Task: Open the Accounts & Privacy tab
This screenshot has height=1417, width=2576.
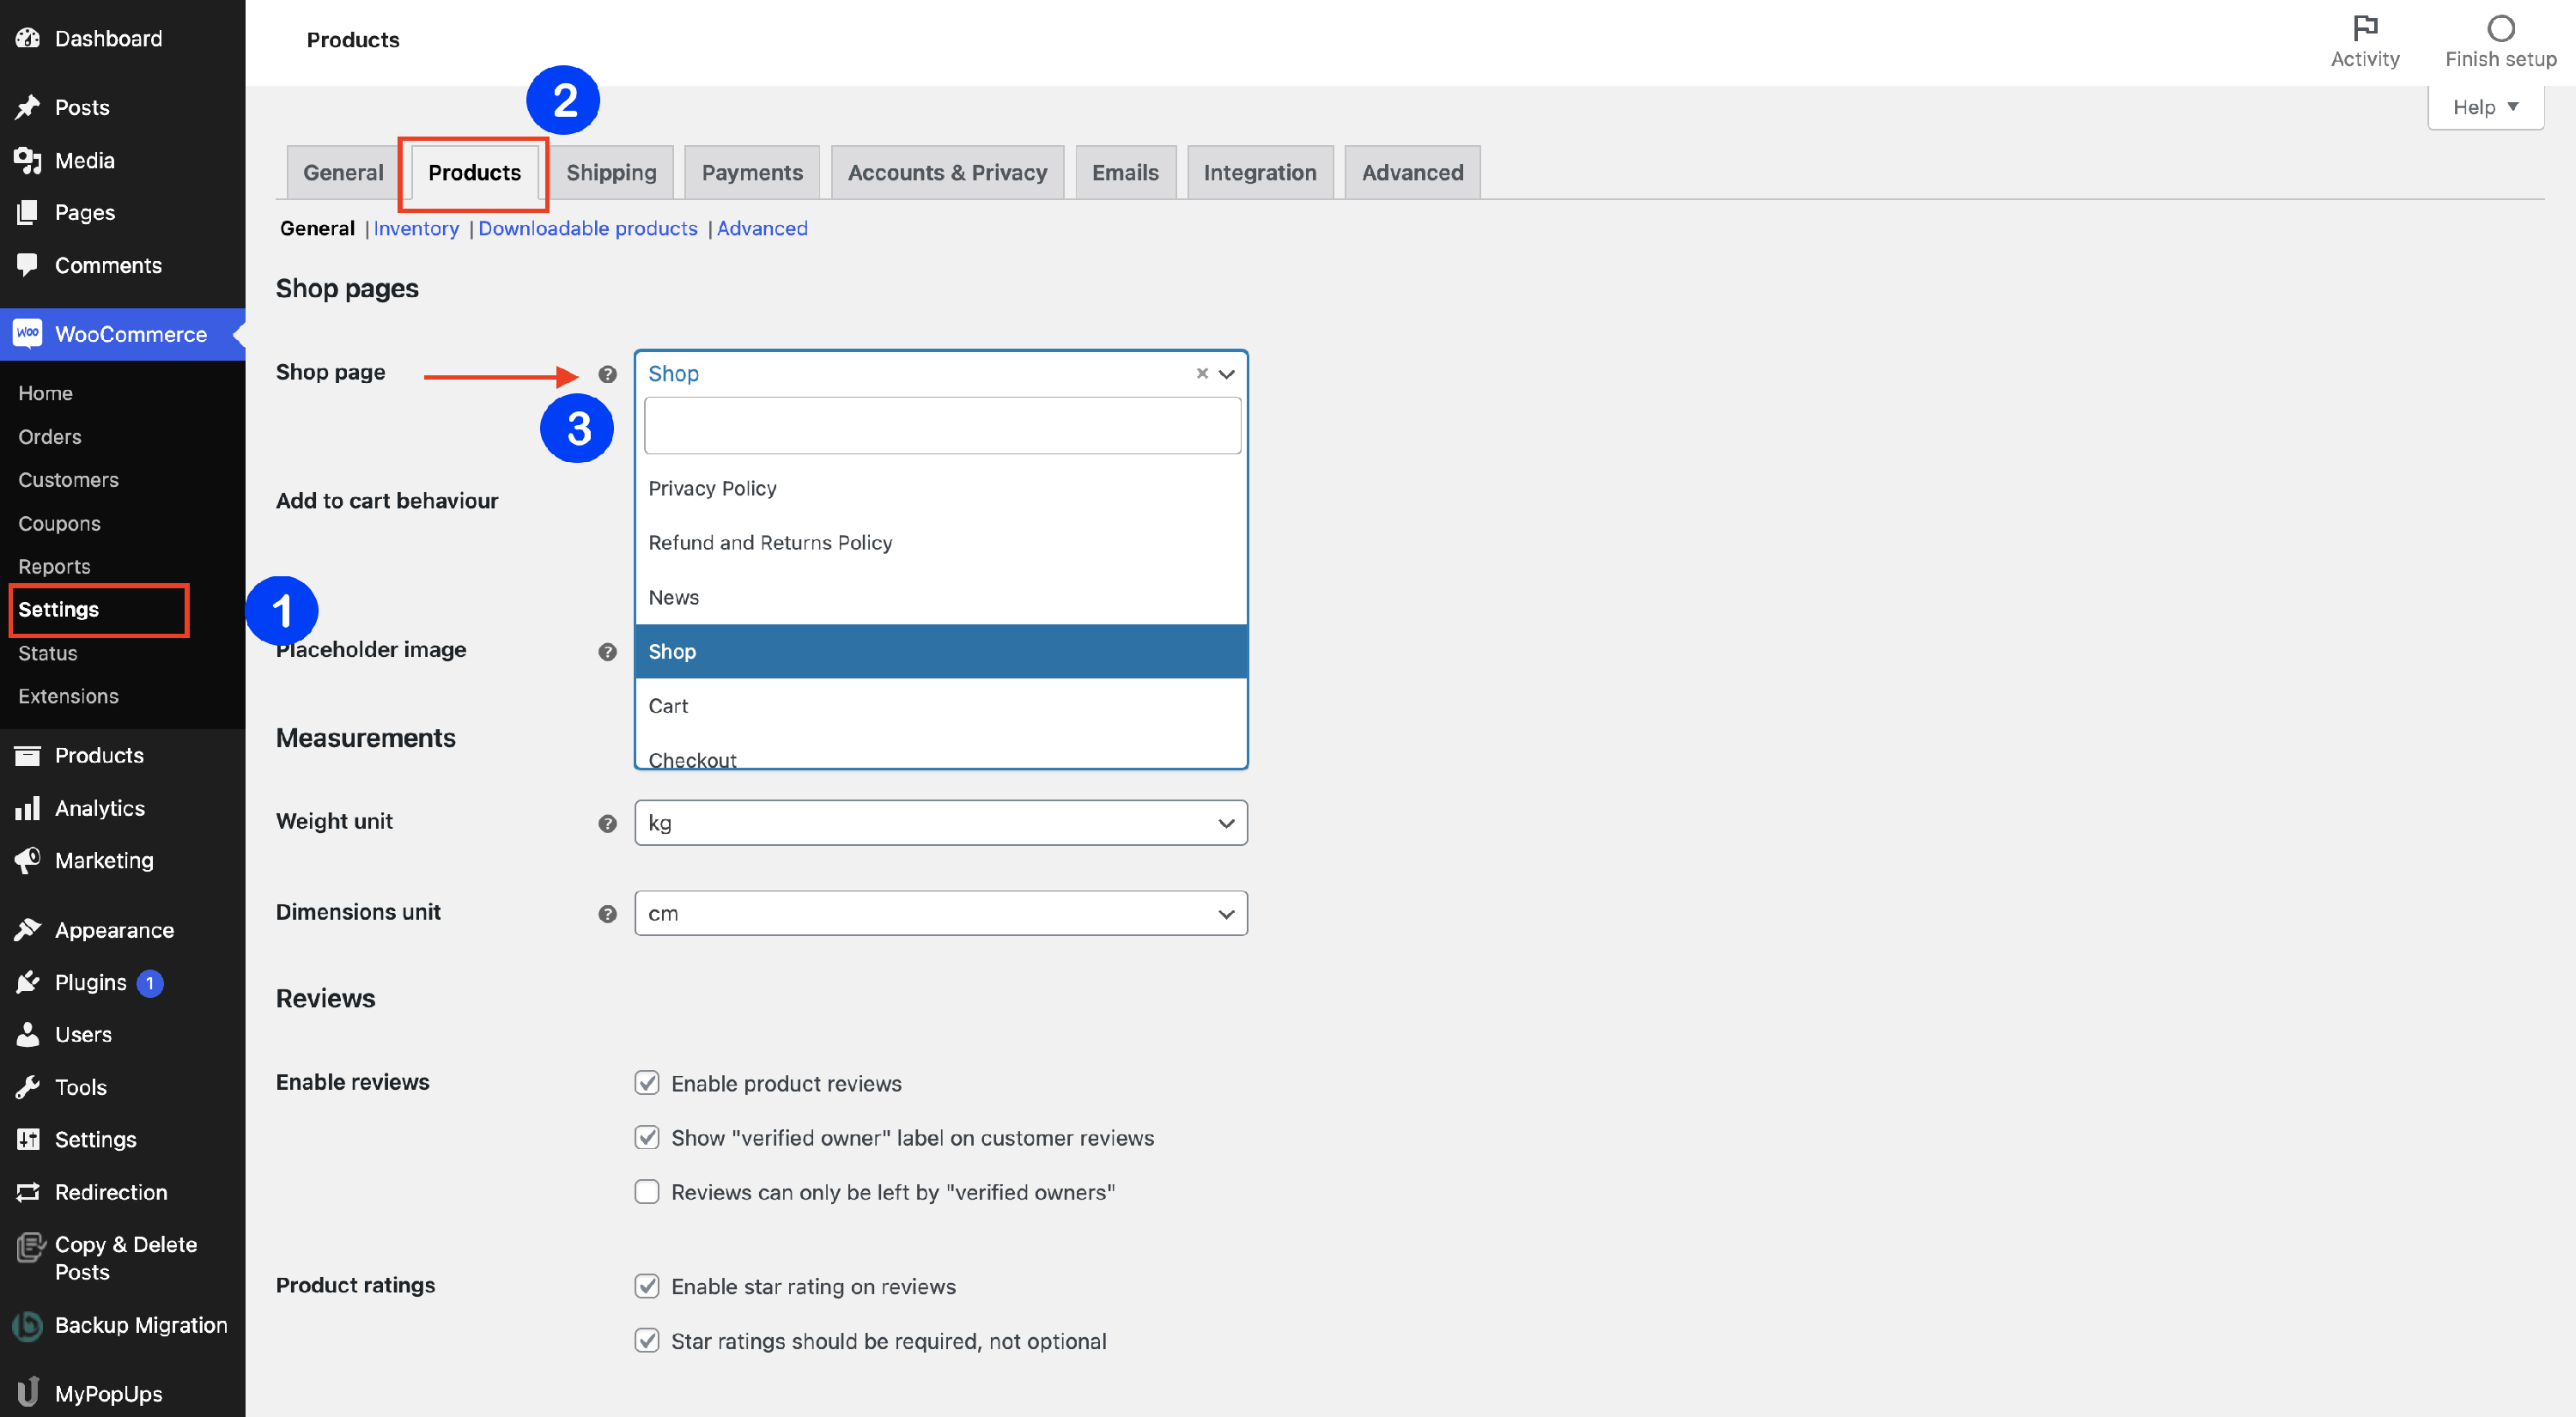Action: (x=947, y=172)
